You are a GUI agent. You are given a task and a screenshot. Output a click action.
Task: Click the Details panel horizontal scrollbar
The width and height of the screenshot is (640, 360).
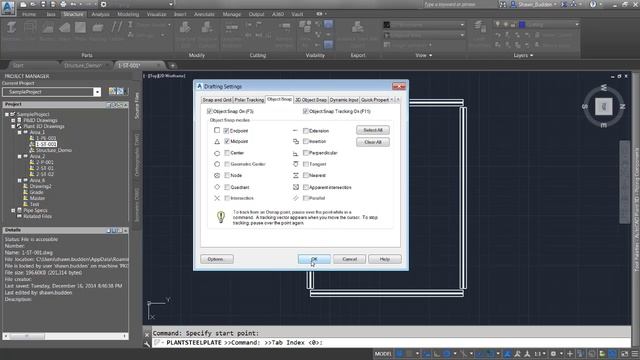pyautogui.click(x=65, y=336)
